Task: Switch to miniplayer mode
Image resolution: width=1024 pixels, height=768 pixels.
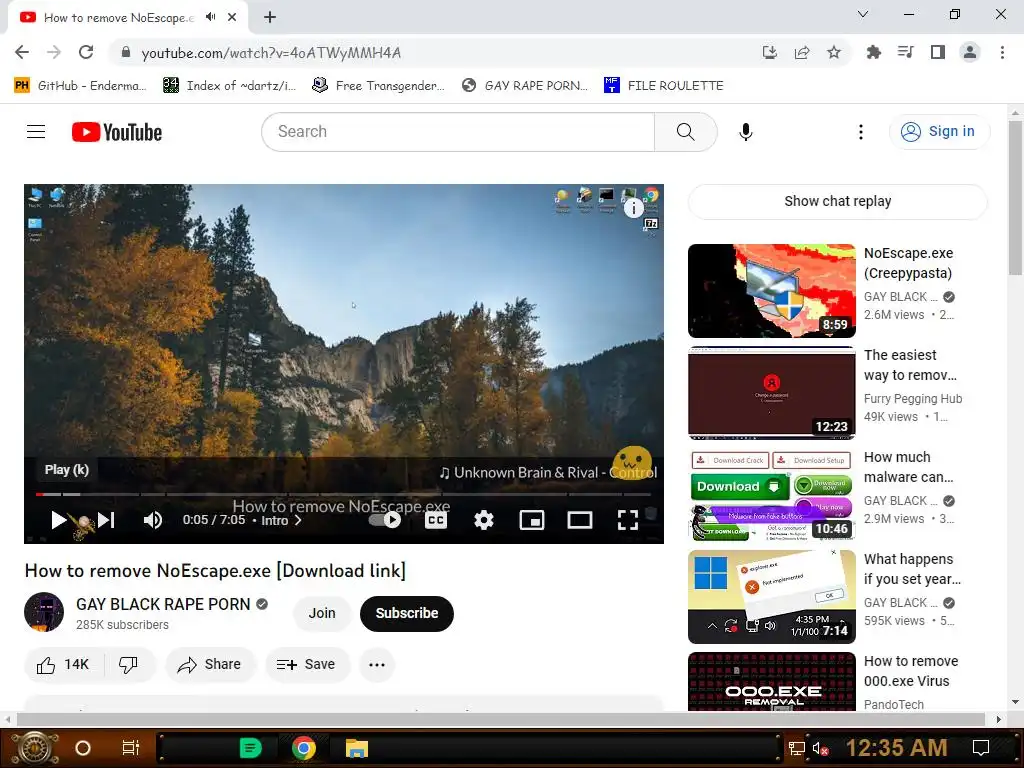Action: [532, 520]
